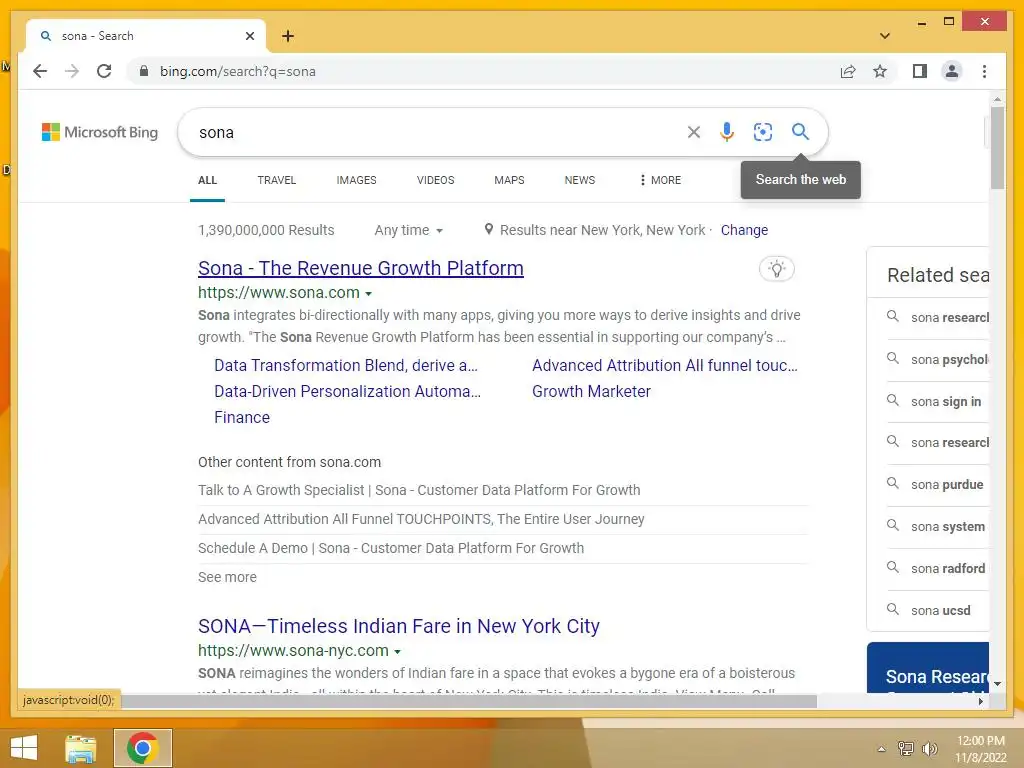The image size is (1024, 768).
Task: Open SONA Timeless Indian Fare result
Action: point(398,626)
